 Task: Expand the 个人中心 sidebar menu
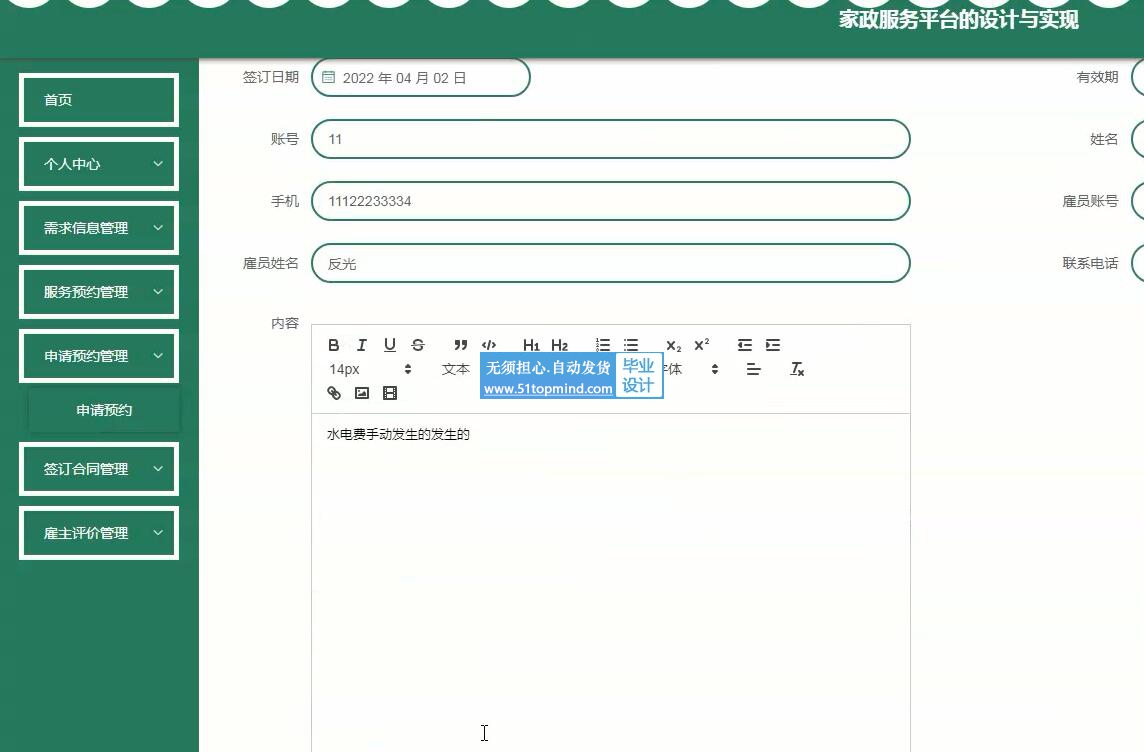click(99, 164)
